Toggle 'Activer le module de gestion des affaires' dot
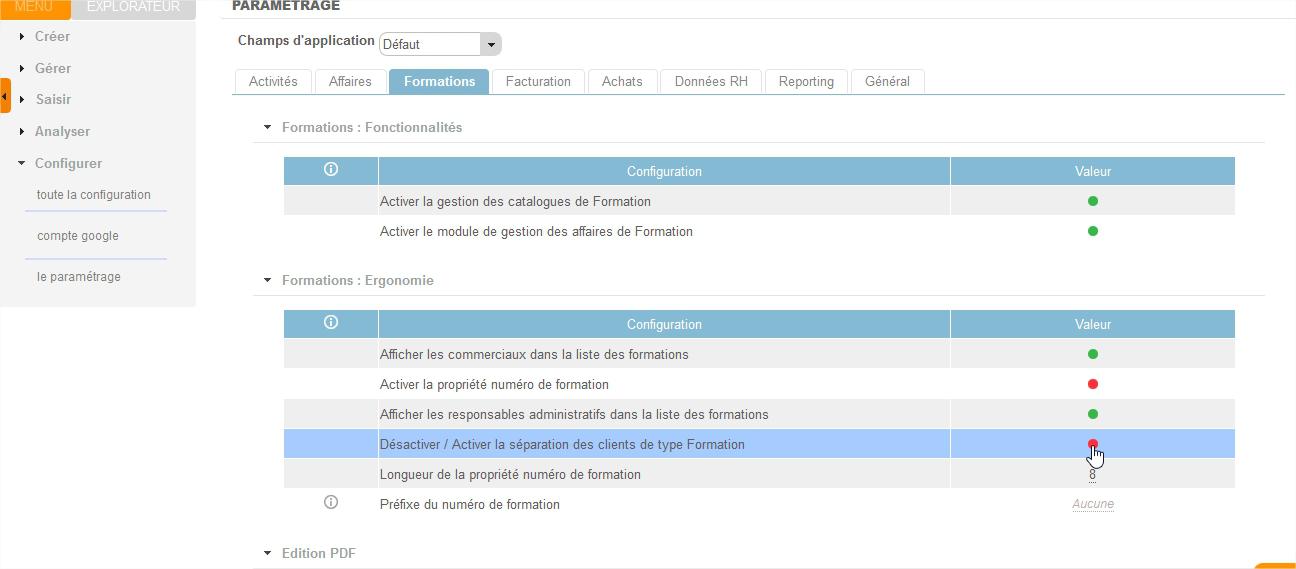1296x569 pixels. pos(1092,231)
